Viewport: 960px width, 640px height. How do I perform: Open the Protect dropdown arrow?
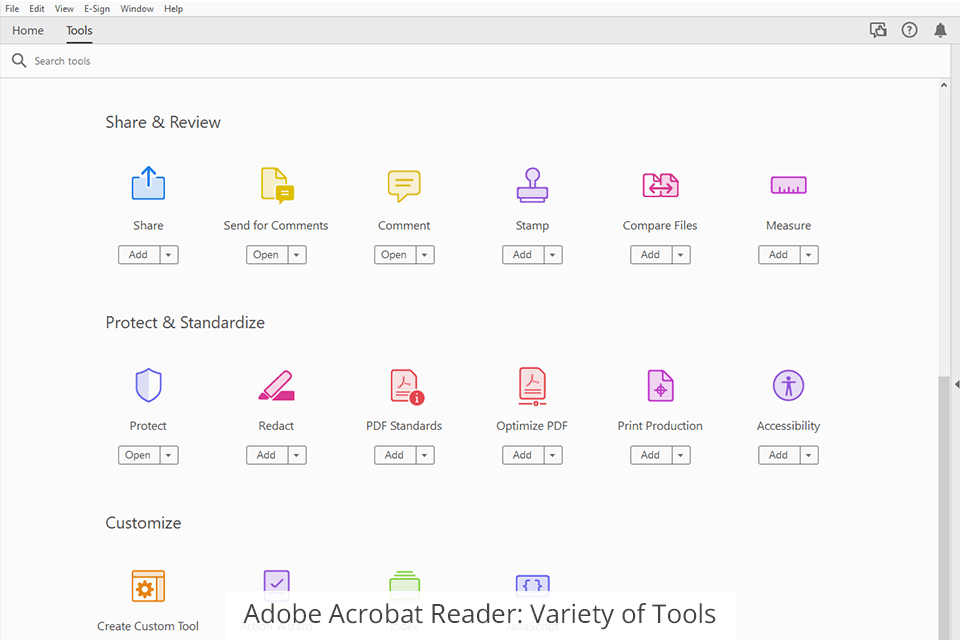(169, 455)
